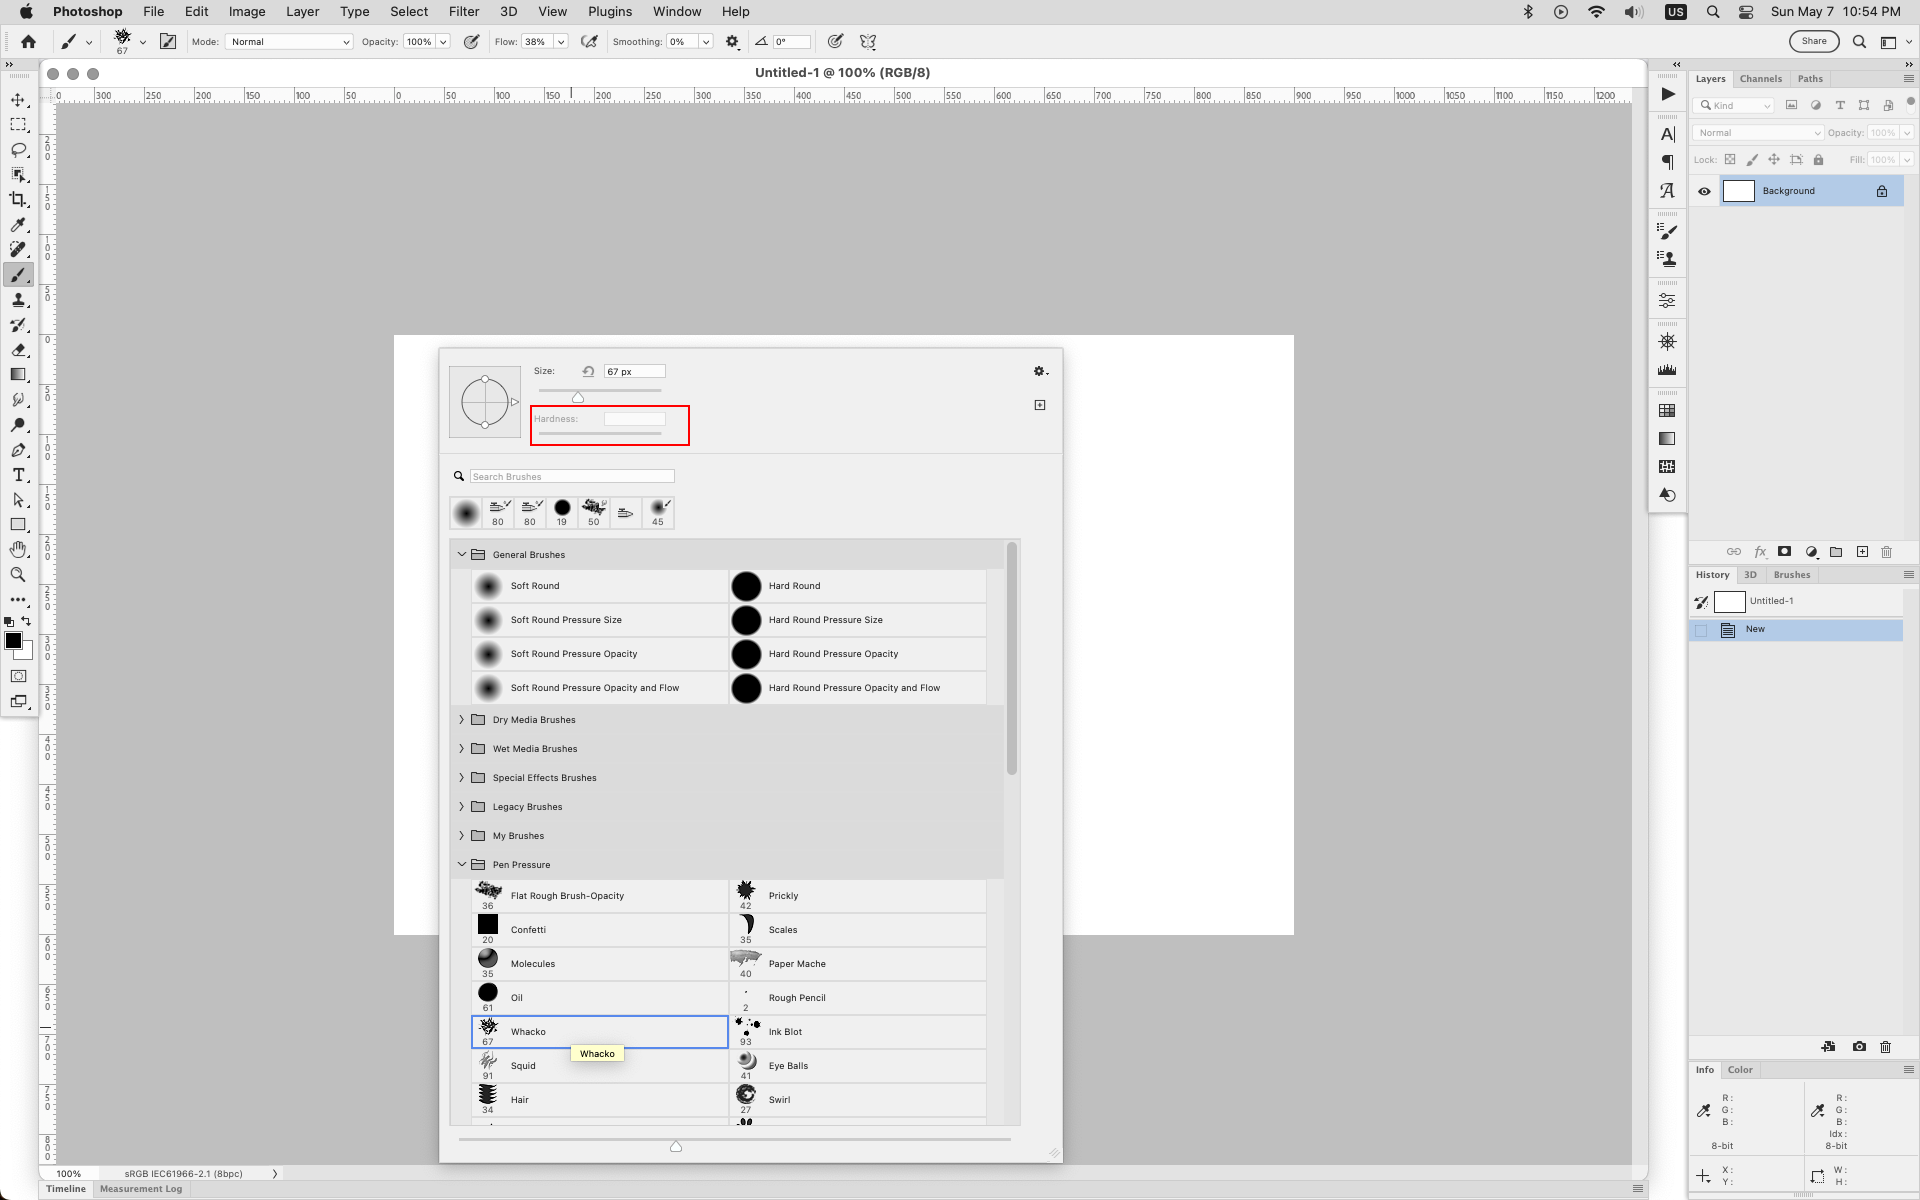Switch to the Channels tab
Viewport: 1920px width, 1200px height.
tap(1760, 78)
